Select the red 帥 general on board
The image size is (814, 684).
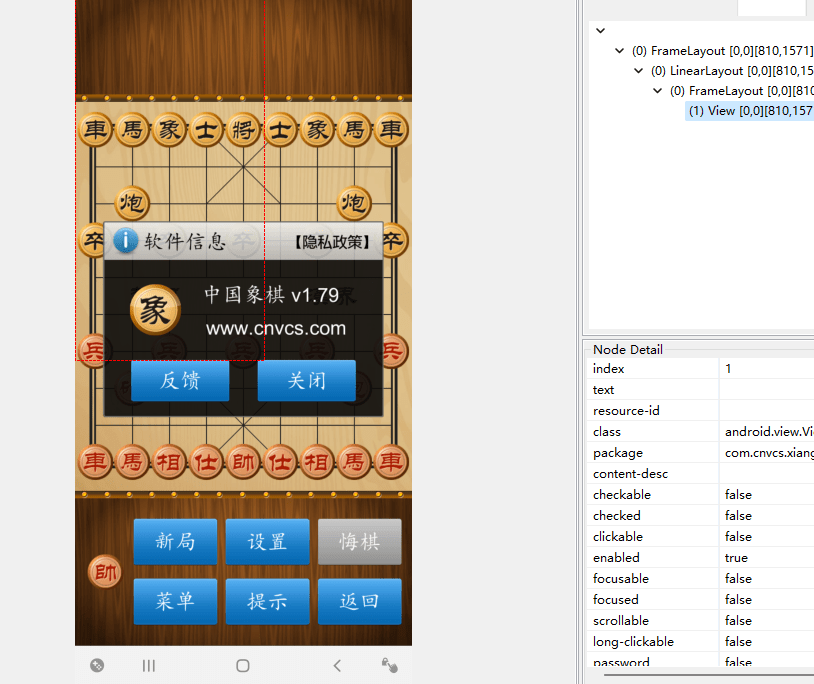pyautogui.click(x=243, y=462)
